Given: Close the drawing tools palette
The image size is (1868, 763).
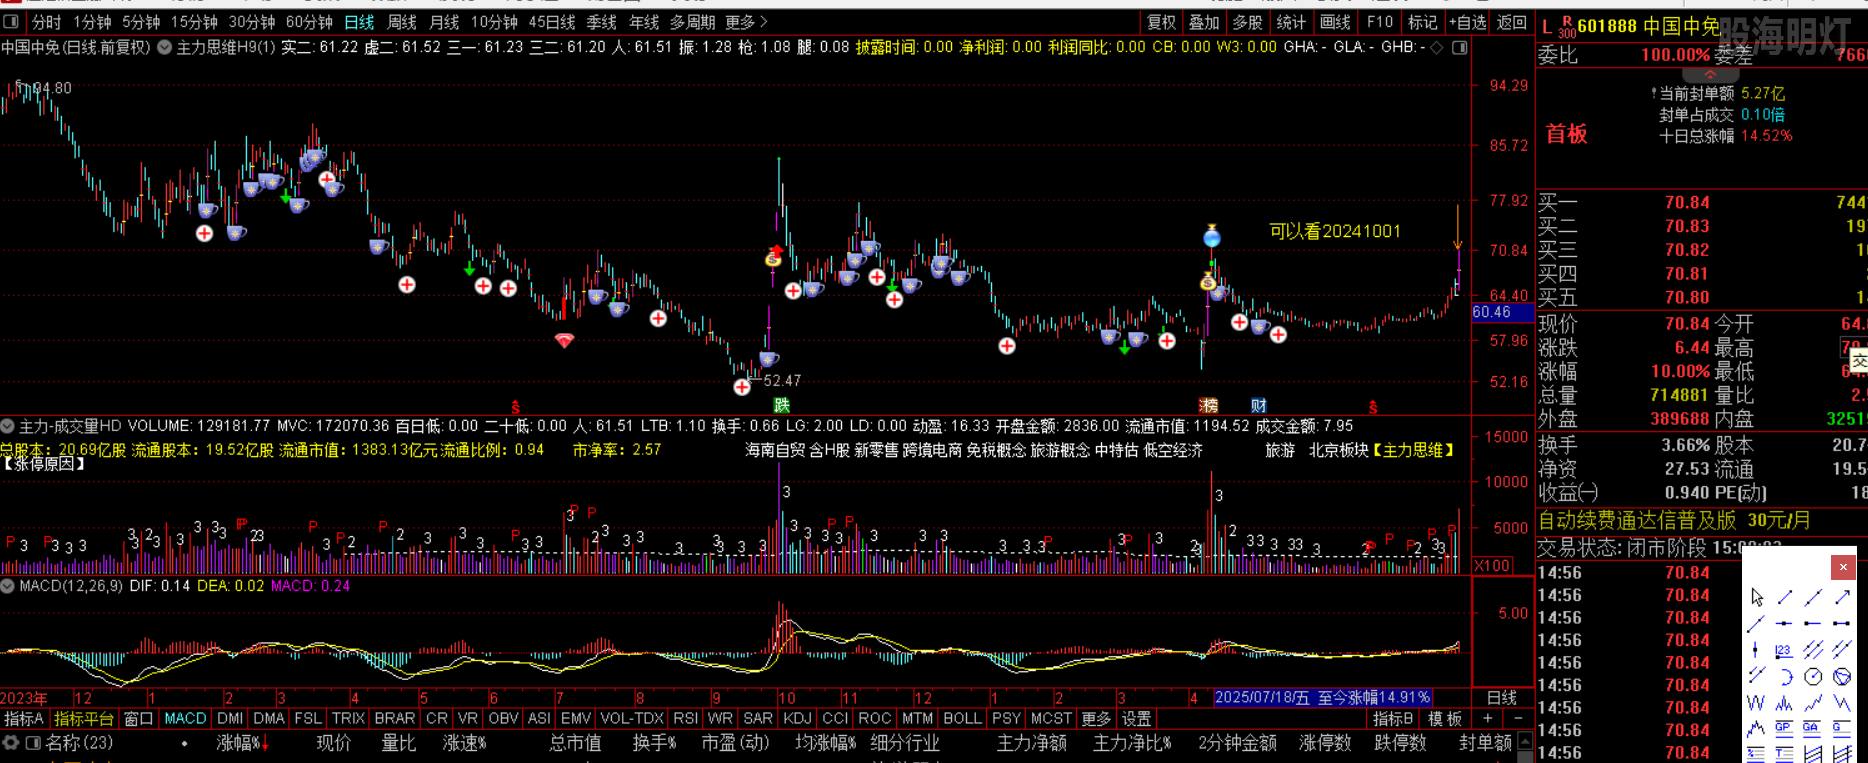Looking at the screenshot, I should coord(1843,567).
